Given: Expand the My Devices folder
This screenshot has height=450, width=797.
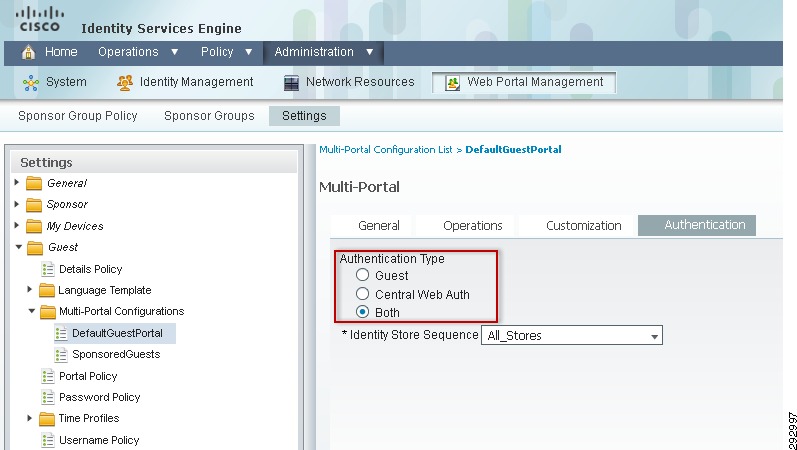Looking at the screenshot, I should [17, 225].
